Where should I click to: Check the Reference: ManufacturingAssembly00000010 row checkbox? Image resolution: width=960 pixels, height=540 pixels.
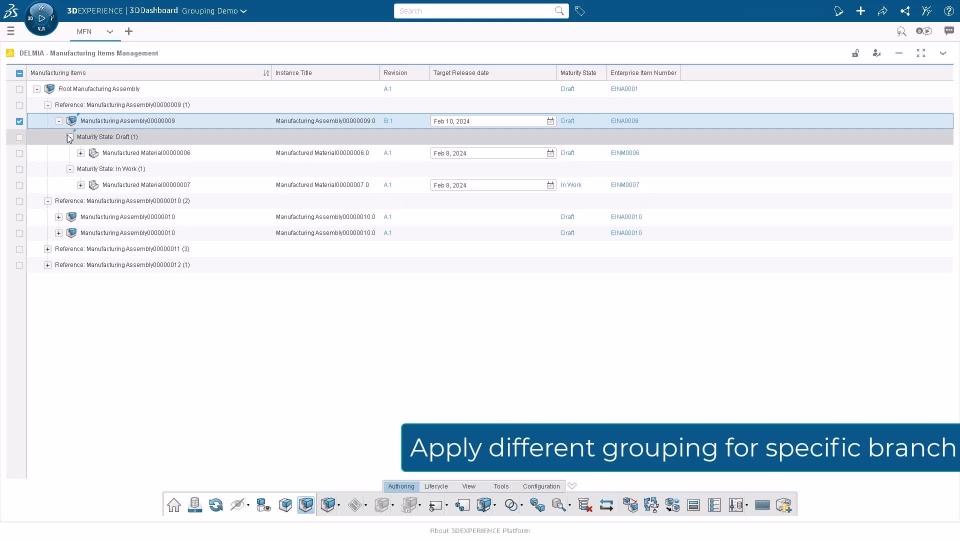20,201
